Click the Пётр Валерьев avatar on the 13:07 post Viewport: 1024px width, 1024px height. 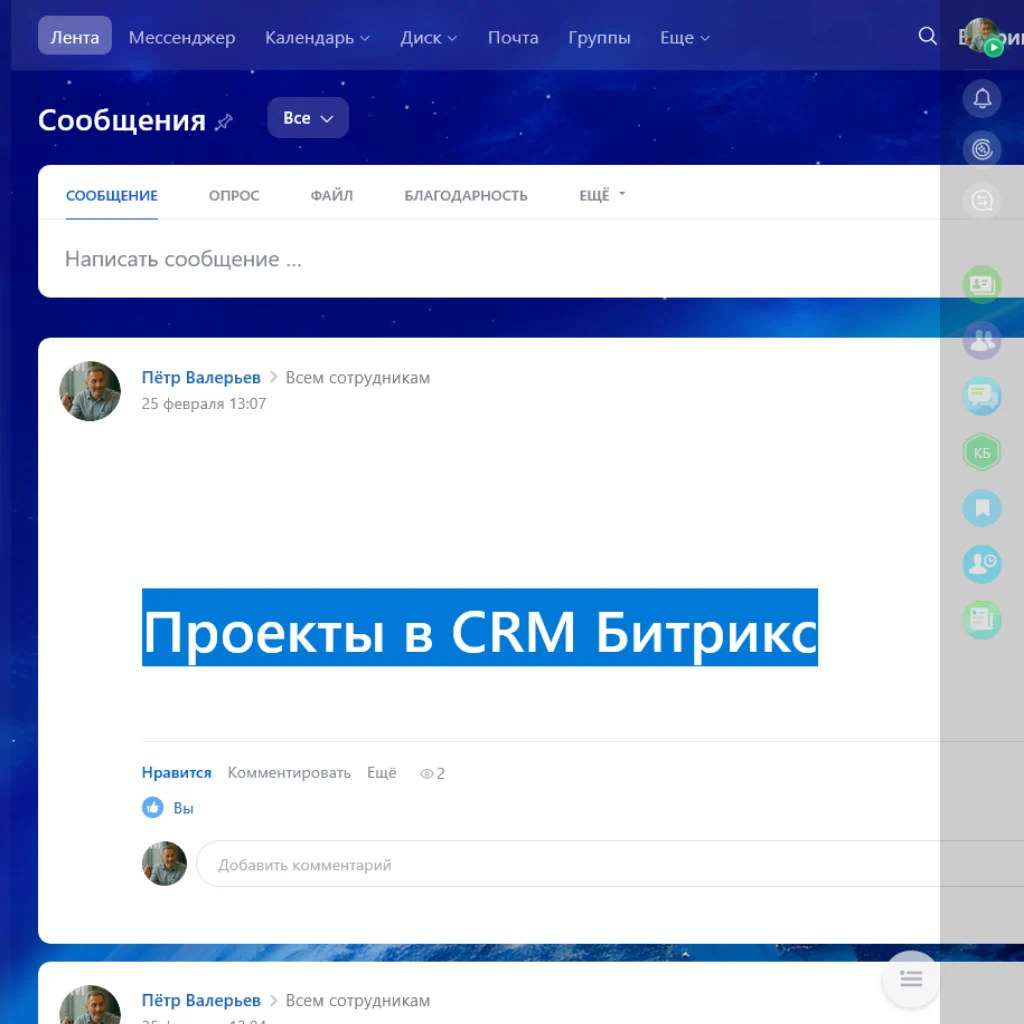tap(90, 391)
